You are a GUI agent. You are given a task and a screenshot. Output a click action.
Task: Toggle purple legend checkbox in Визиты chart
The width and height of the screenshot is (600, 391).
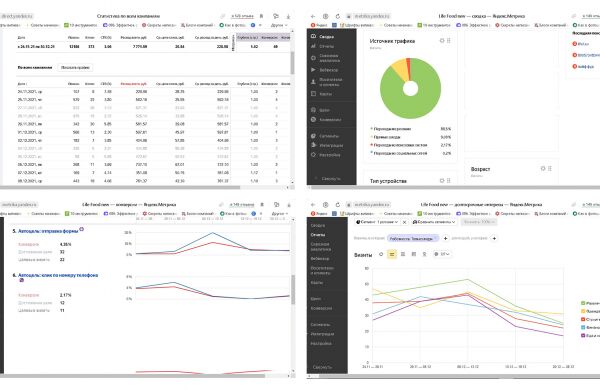click(x=583, y=335)
